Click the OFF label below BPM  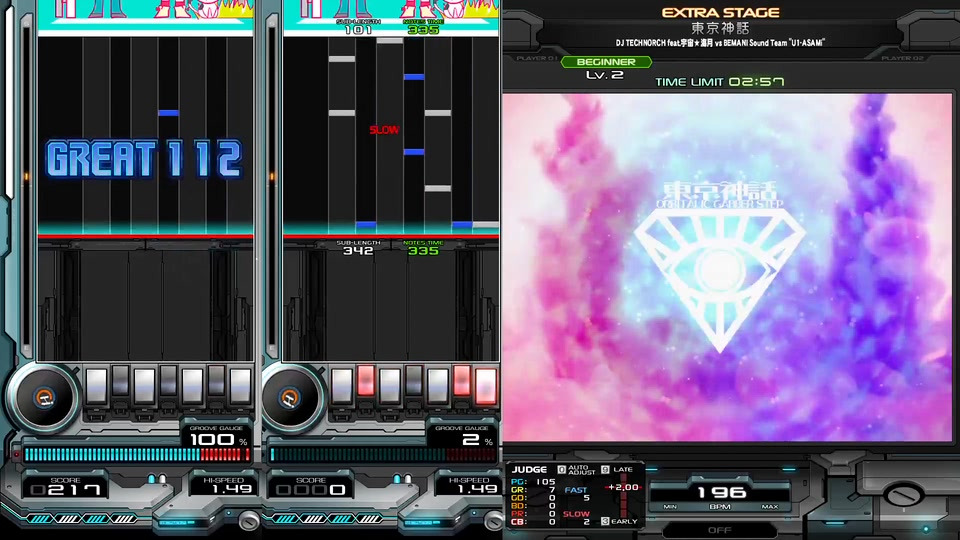coord(719,530)
